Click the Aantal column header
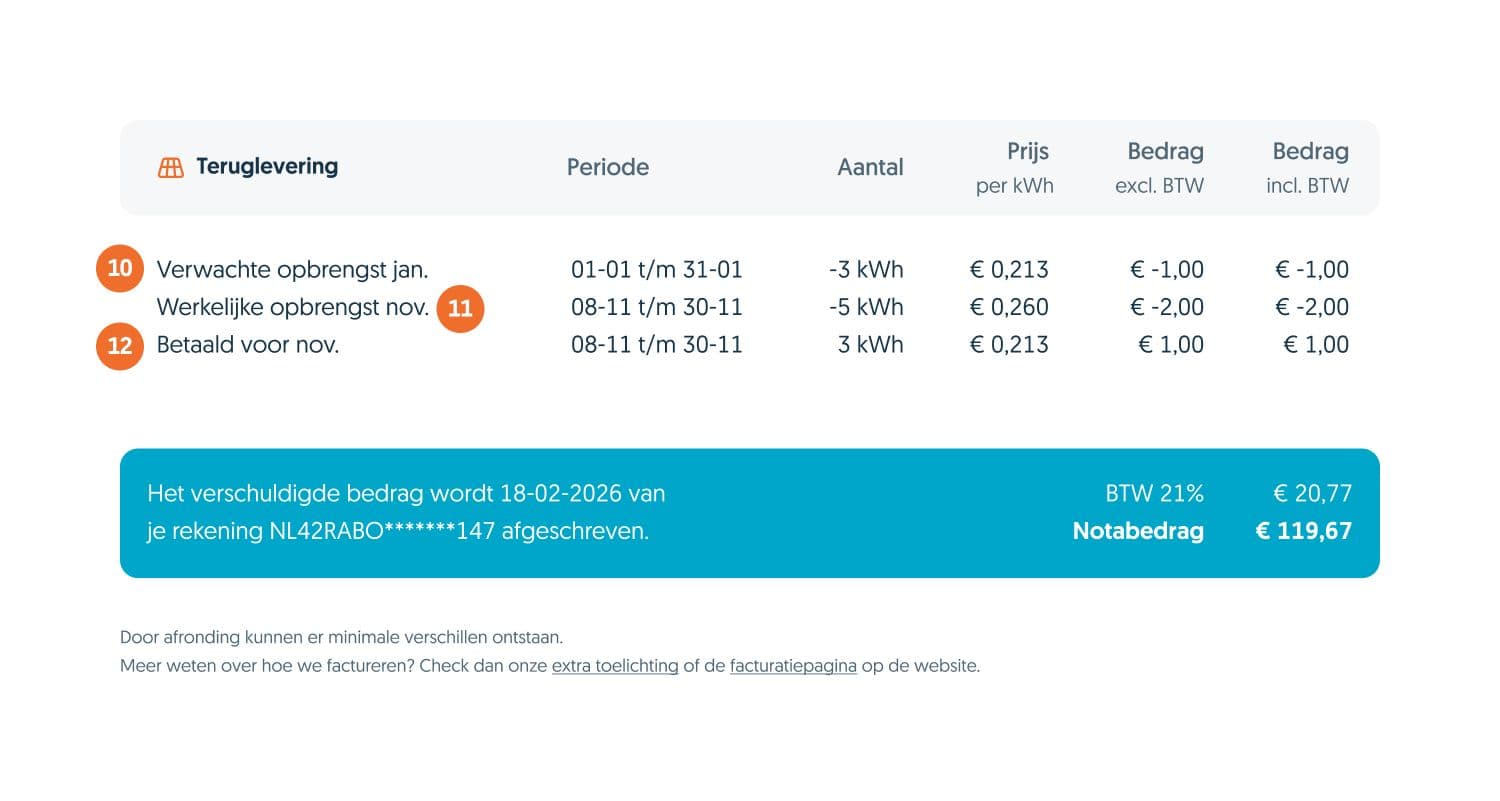The width and height of the screenshot is (1500, 801). [870, 167]
